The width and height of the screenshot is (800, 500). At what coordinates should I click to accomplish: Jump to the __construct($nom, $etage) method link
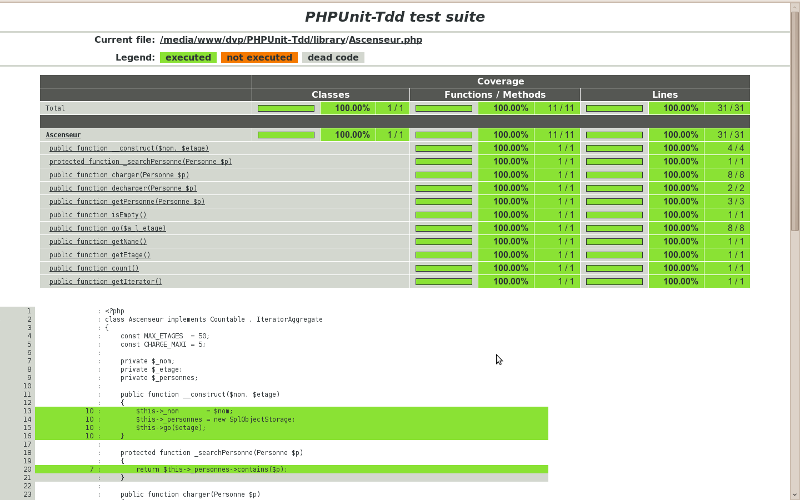[129, 148]
